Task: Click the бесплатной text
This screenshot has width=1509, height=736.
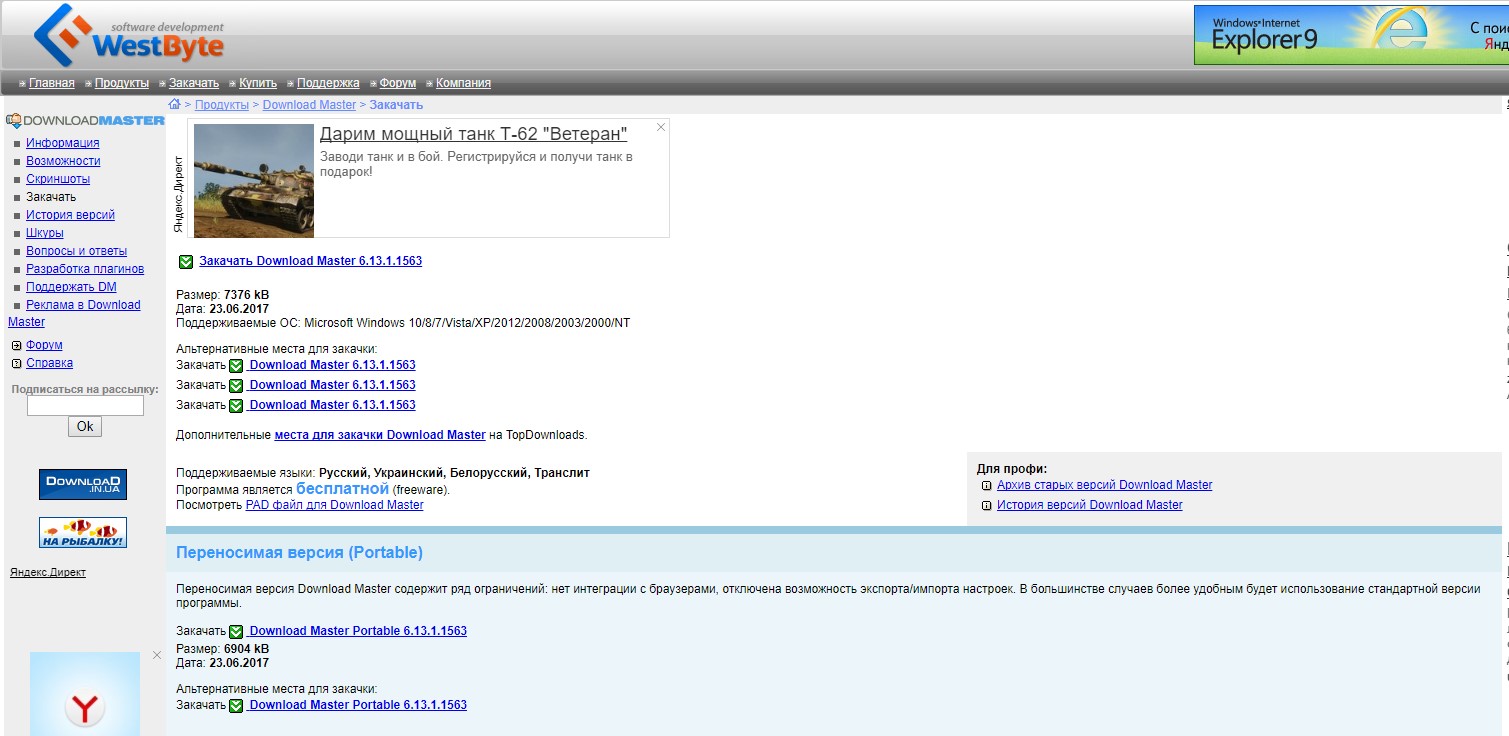Action: pyautogui.click(x=342, y=489)
